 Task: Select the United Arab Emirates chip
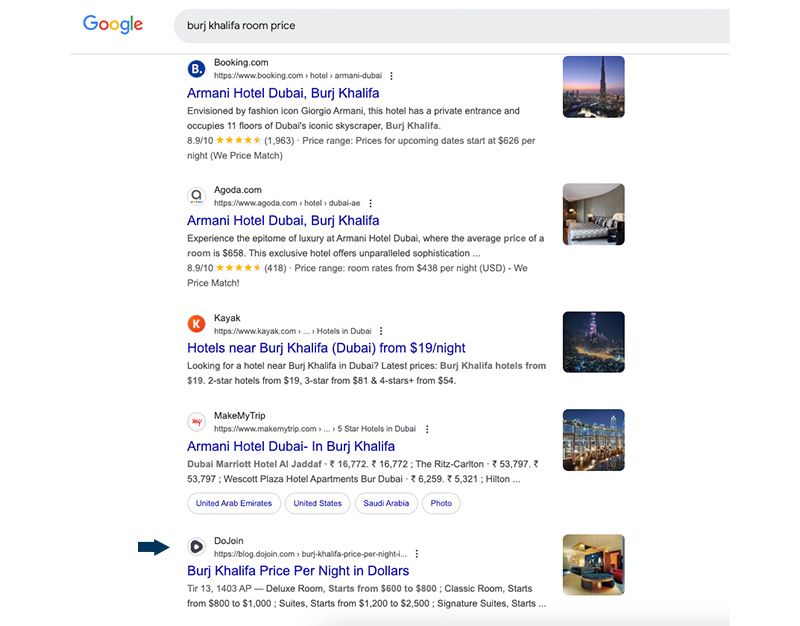234,503
